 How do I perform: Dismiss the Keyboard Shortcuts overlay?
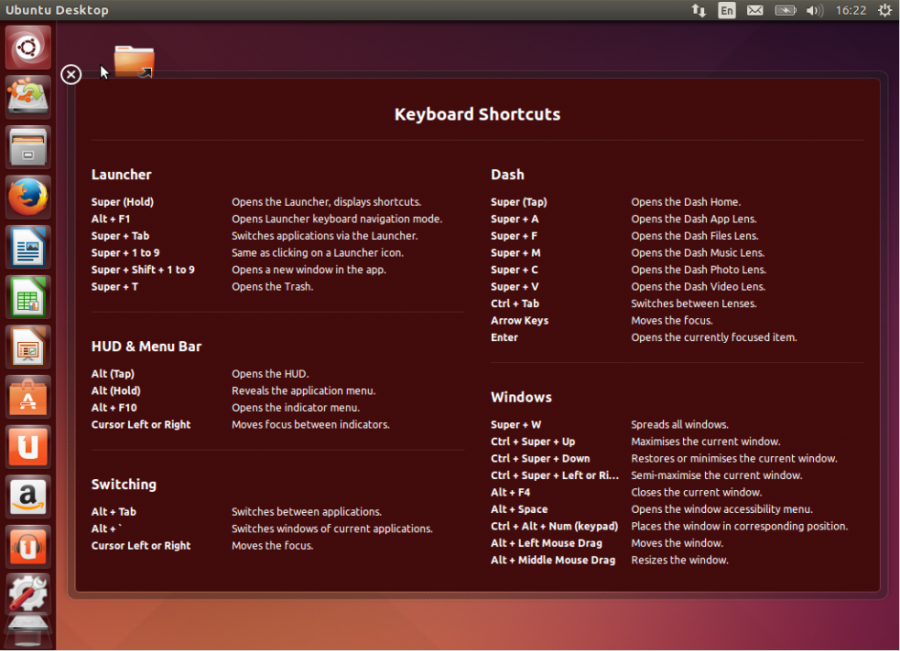click(70, 74)
